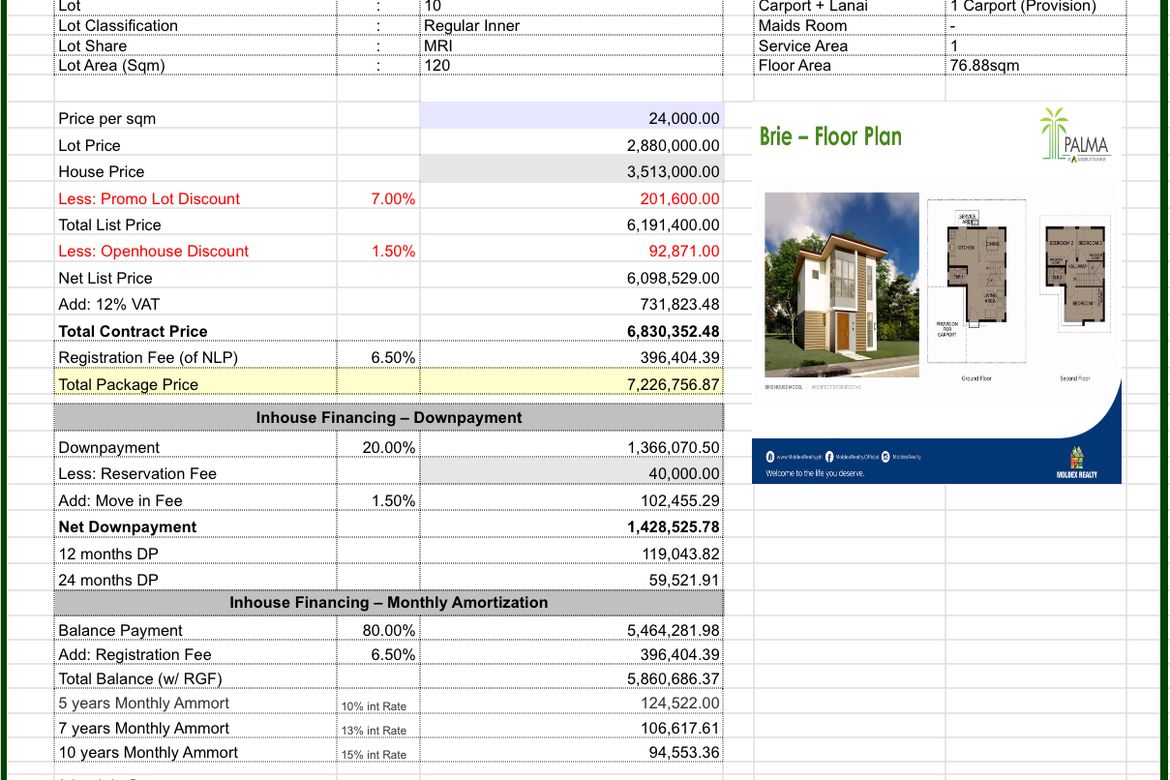Screen dimensions: 1170x780
Task: Click the third social icon in the banner
Action: [886, 457]
